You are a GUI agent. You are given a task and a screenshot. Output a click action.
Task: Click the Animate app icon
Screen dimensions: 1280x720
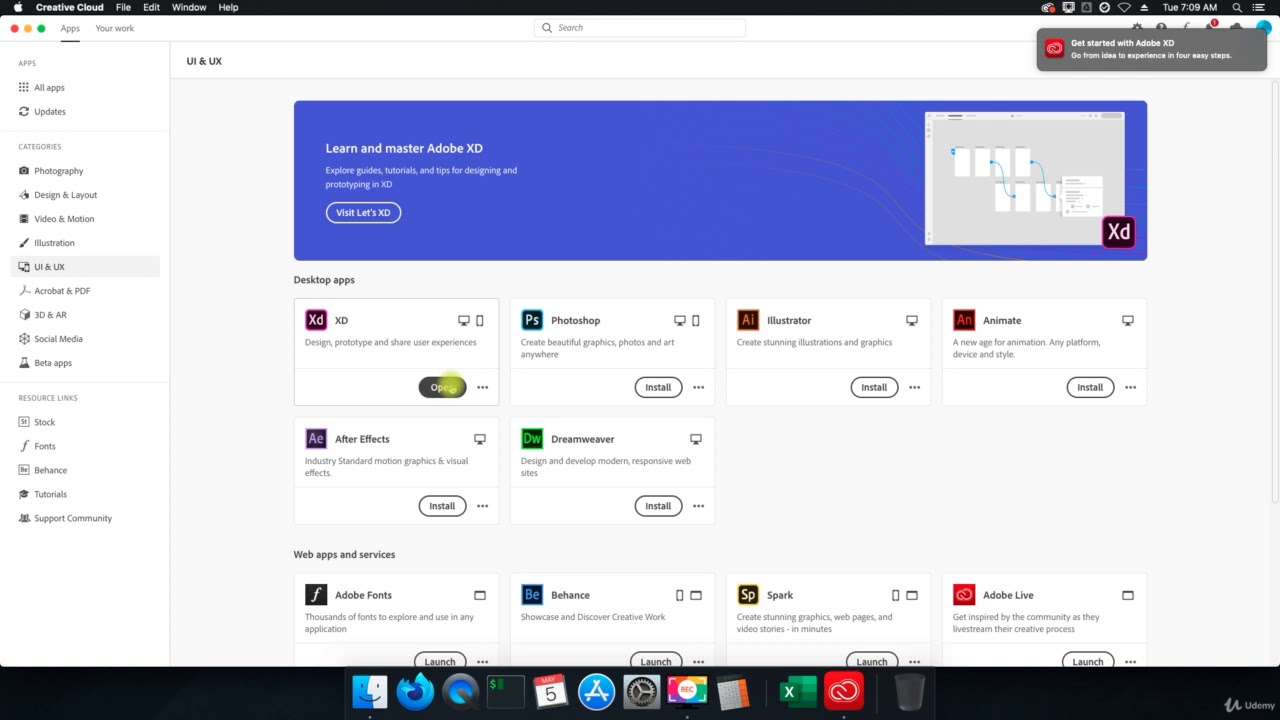[x=964, y=320]
